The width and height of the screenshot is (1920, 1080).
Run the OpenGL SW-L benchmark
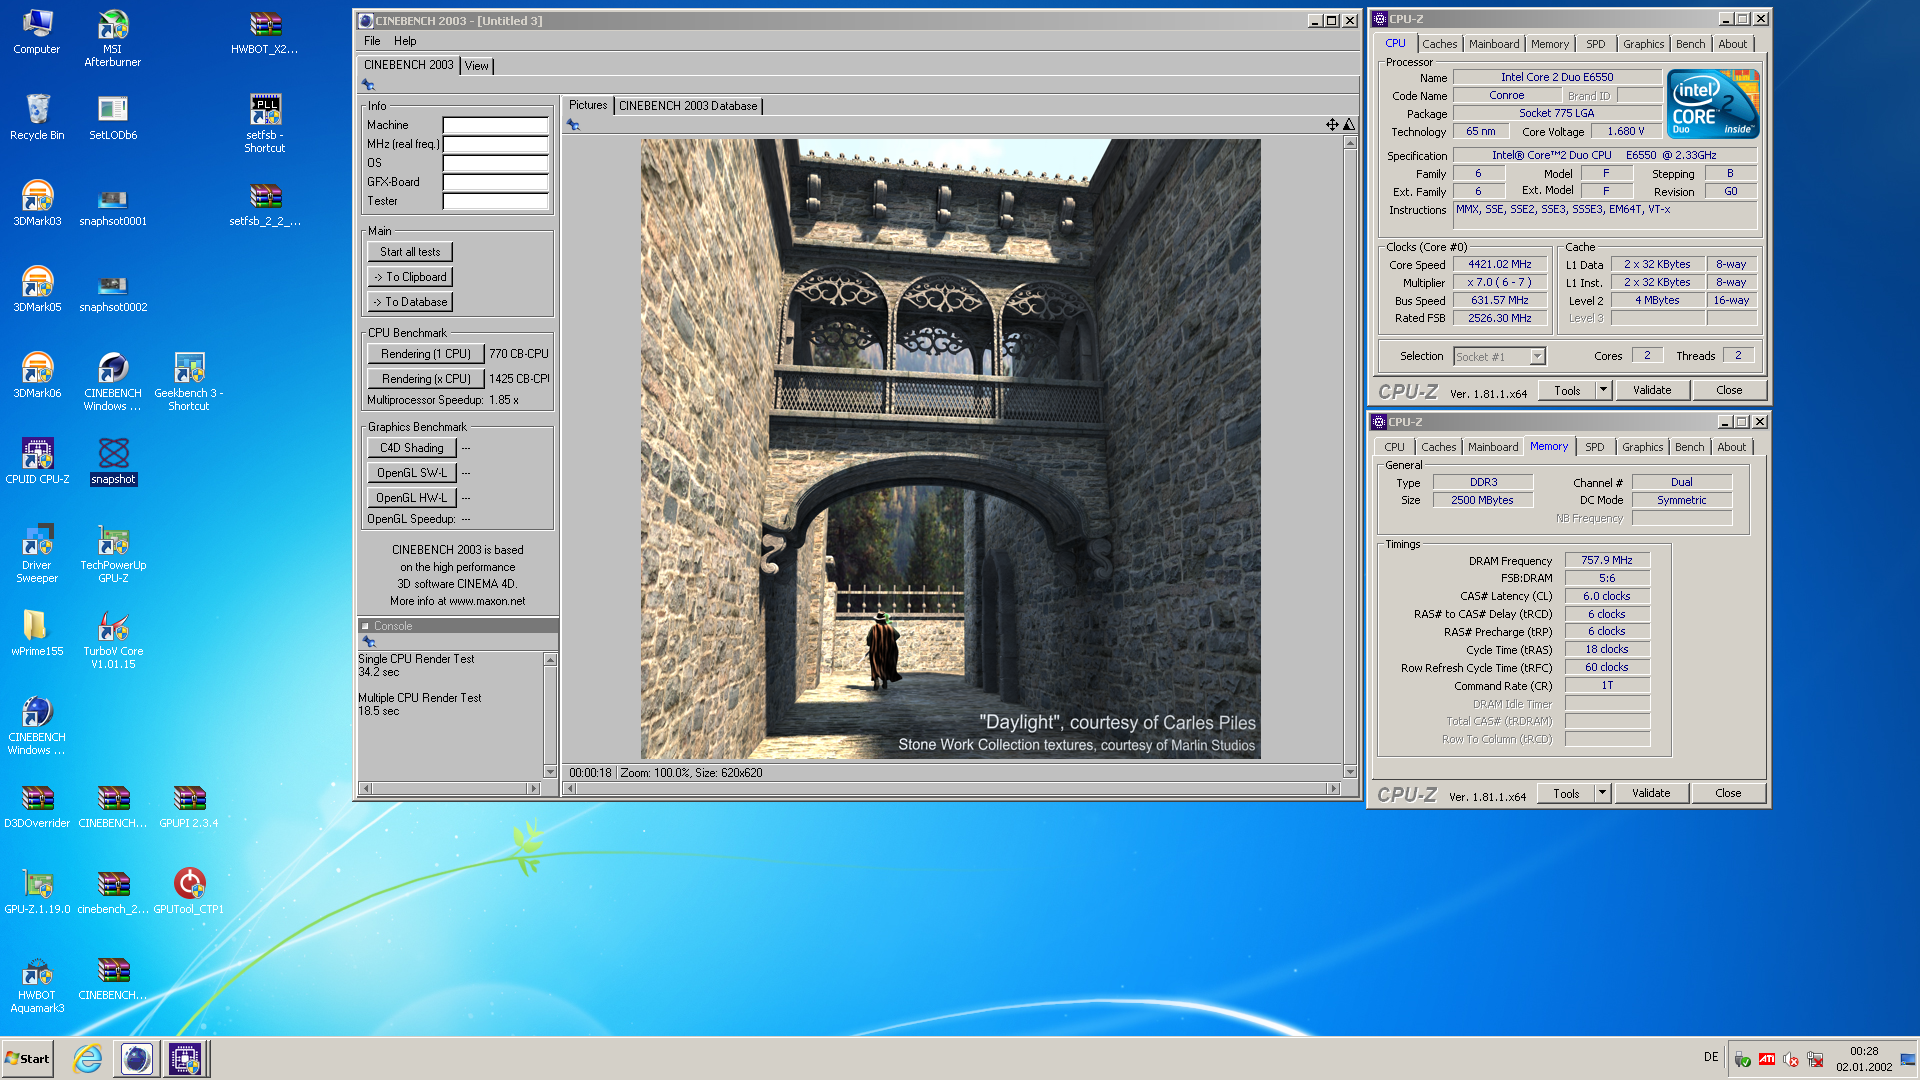[412, 473]
